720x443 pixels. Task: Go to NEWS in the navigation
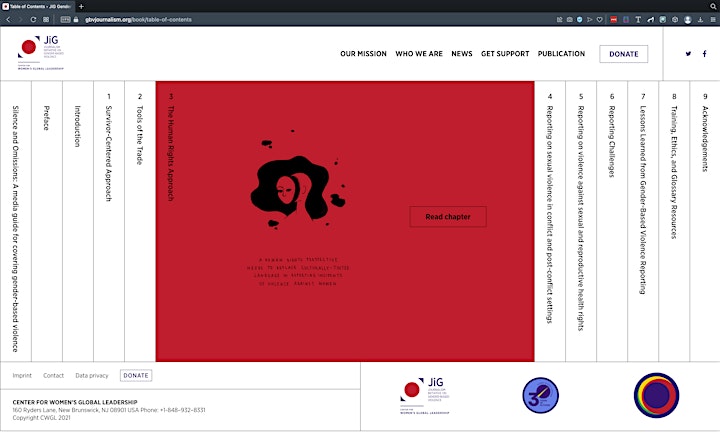[461, 54]
